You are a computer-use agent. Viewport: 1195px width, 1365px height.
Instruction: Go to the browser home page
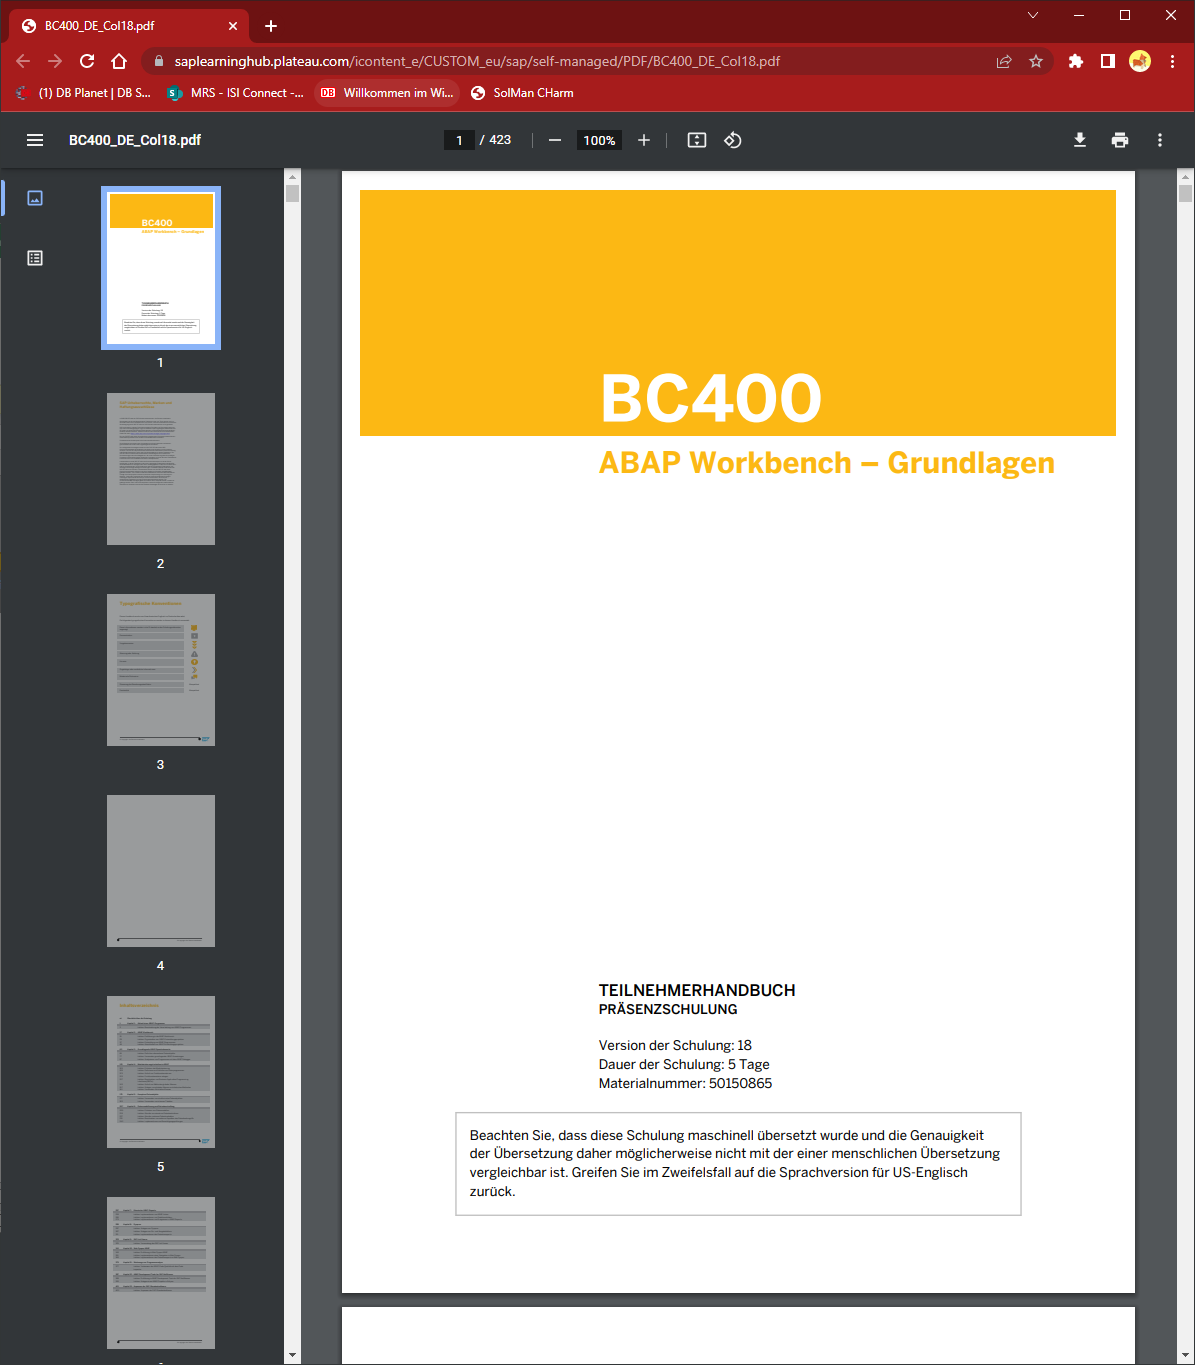pos(119,61)
